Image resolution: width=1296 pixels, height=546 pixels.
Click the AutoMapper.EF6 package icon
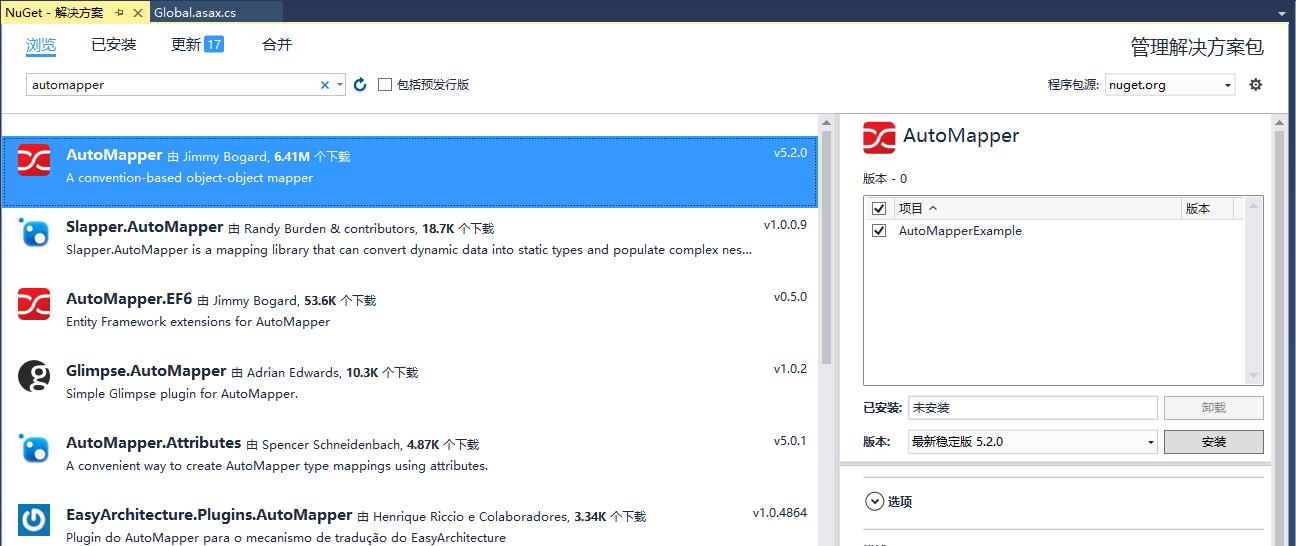pos(34,304)
